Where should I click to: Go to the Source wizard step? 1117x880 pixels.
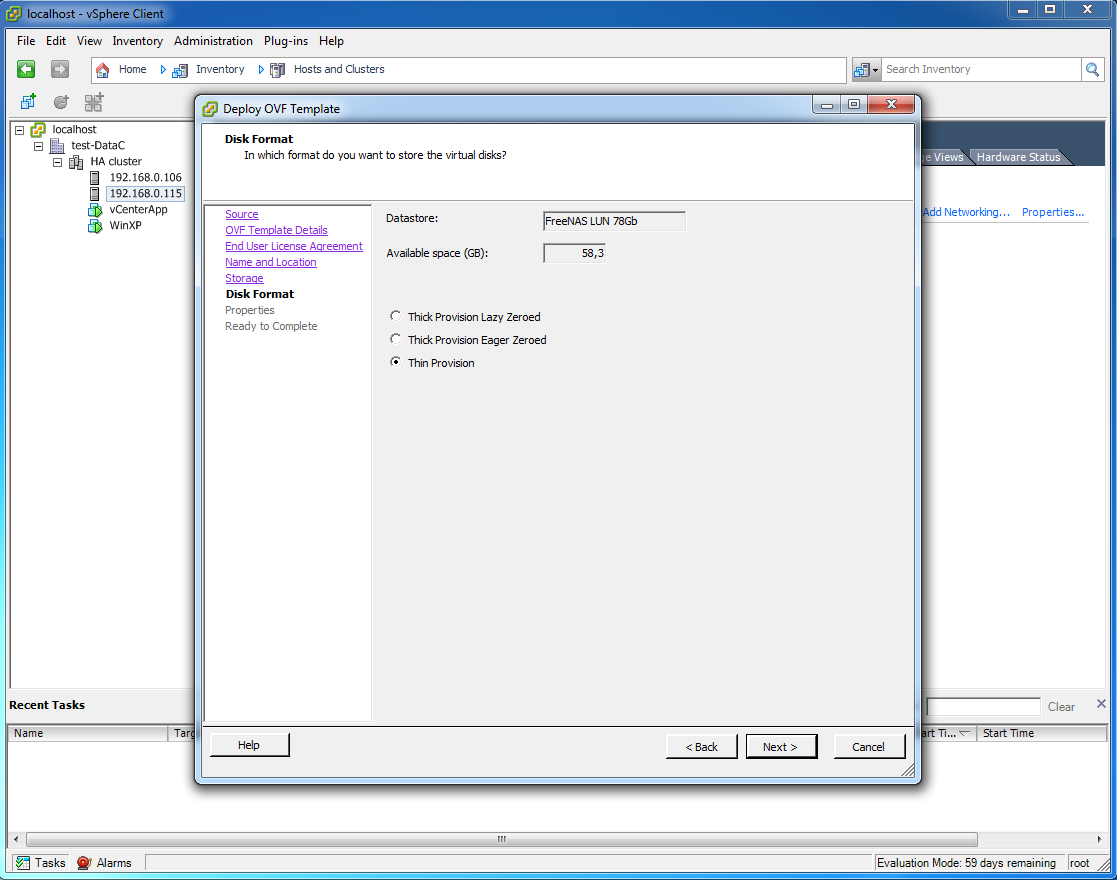coord(241,214)
